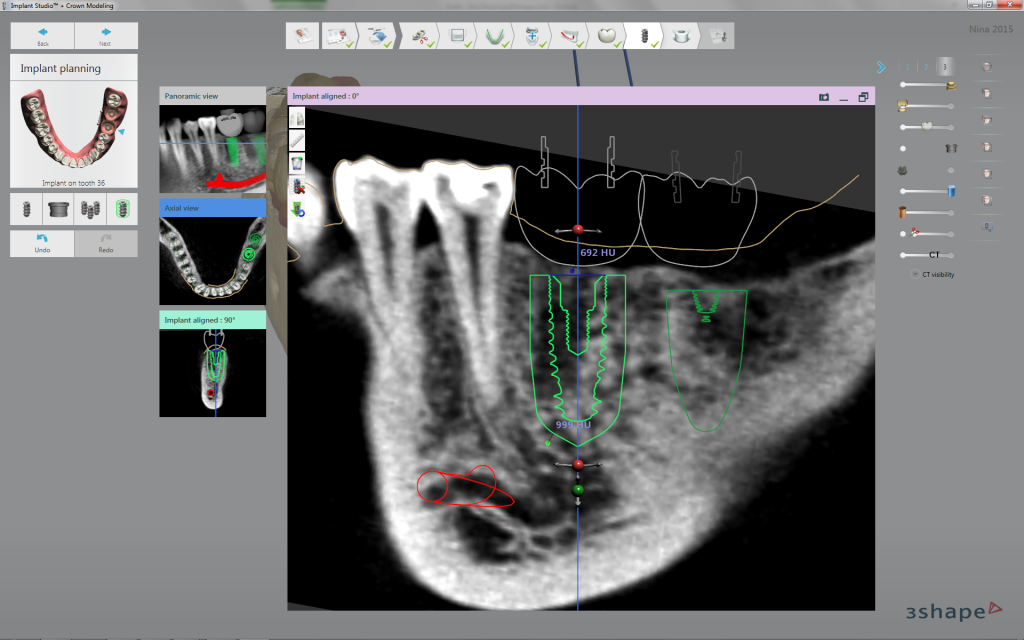
Task: Select the single implant tool in Implant planning
Action: point(27,209)
